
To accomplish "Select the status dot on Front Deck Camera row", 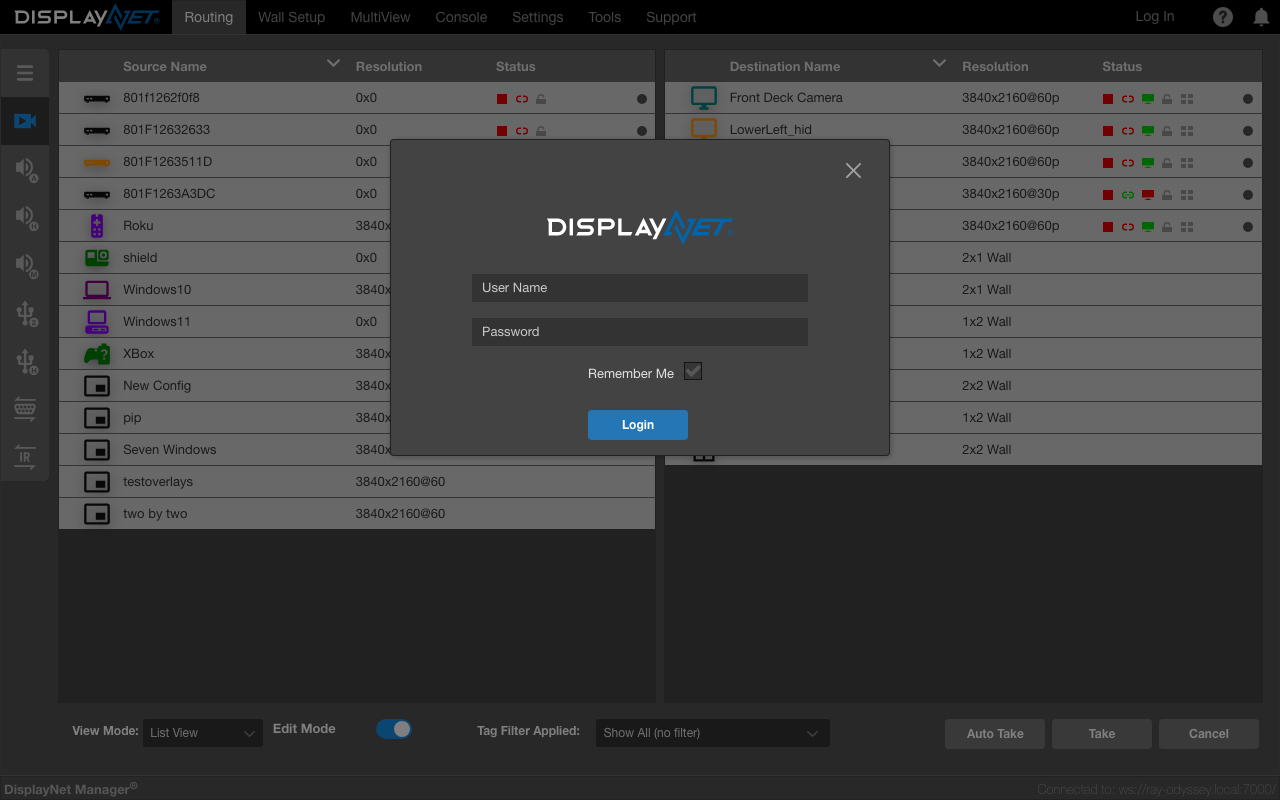I will tap(1248, 99).
